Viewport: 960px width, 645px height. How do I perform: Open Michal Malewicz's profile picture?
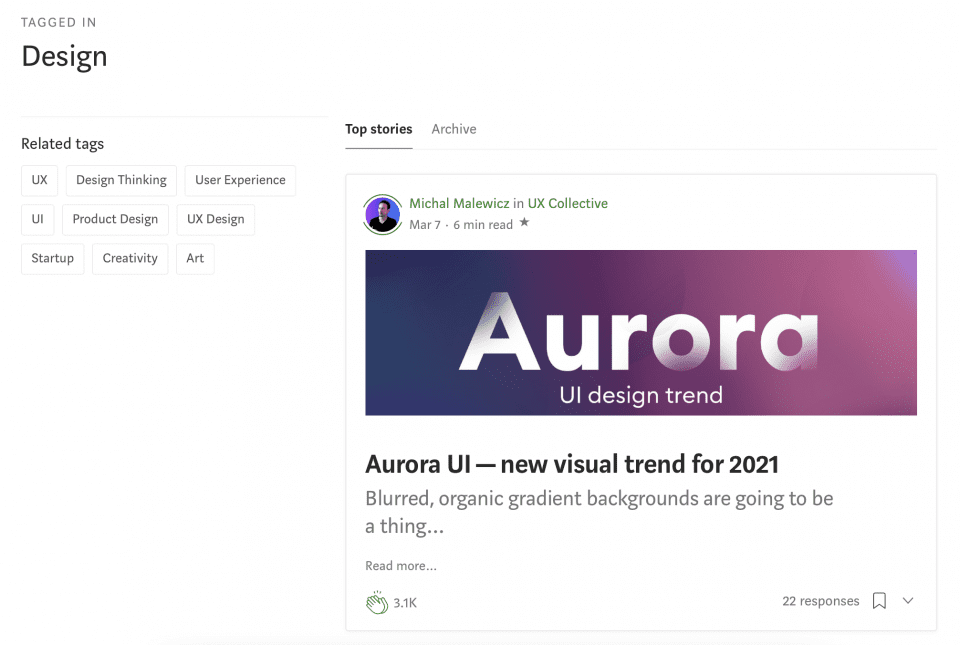click(x=382, y=213)
